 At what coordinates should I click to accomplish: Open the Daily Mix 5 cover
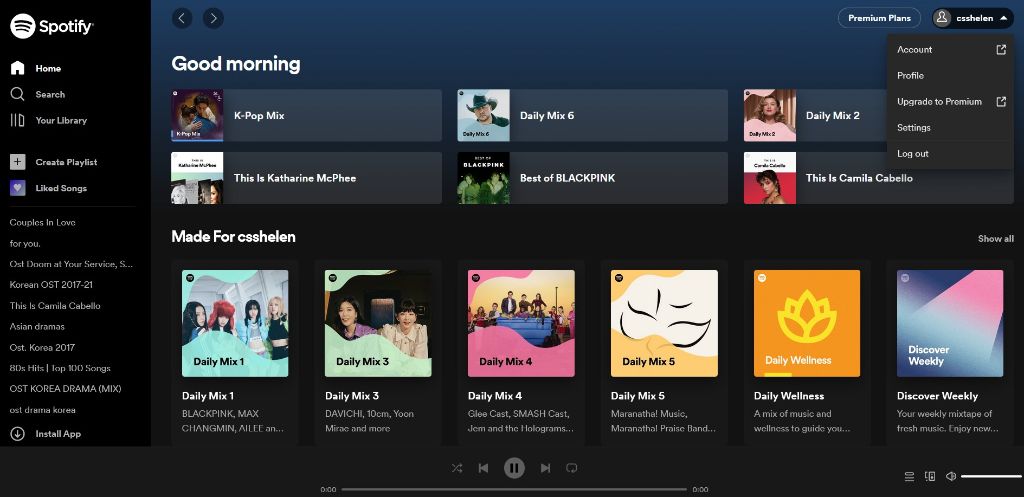664,323
